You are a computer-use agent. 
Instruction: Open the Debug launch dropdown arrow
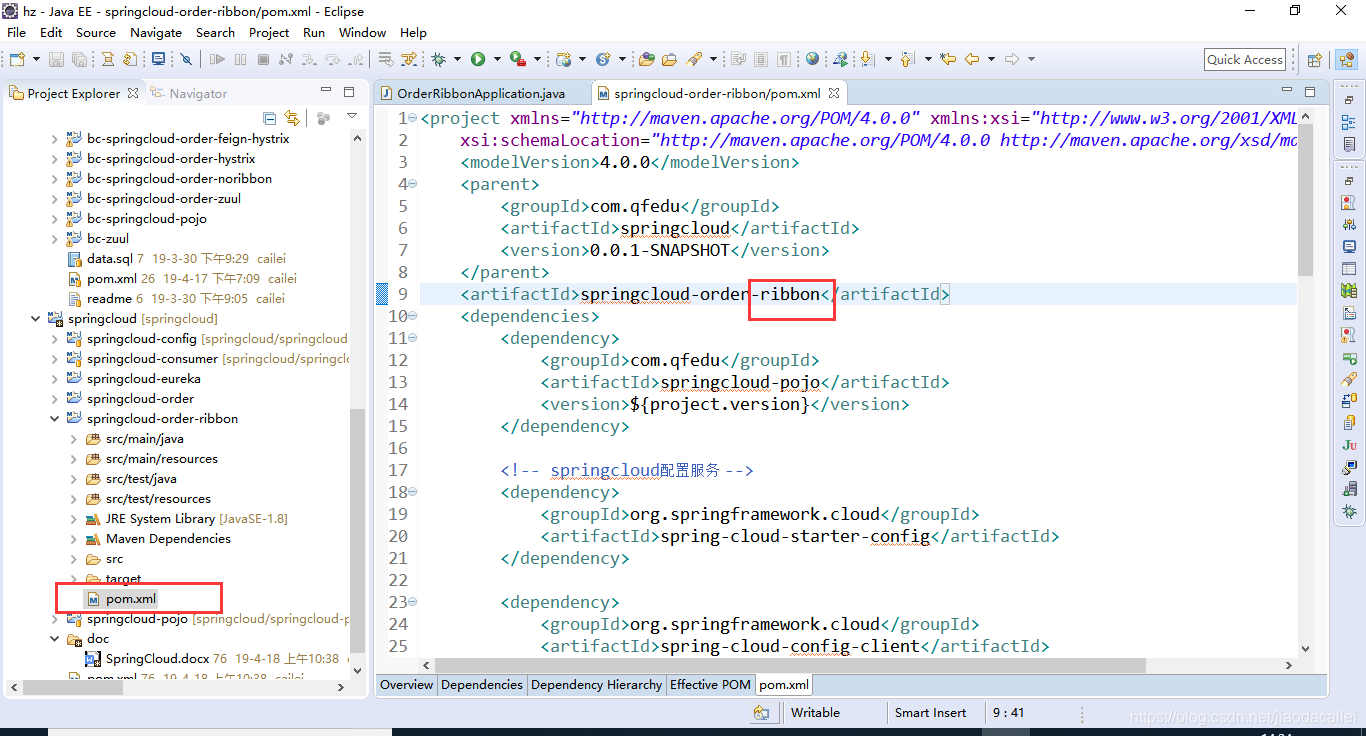457,59
